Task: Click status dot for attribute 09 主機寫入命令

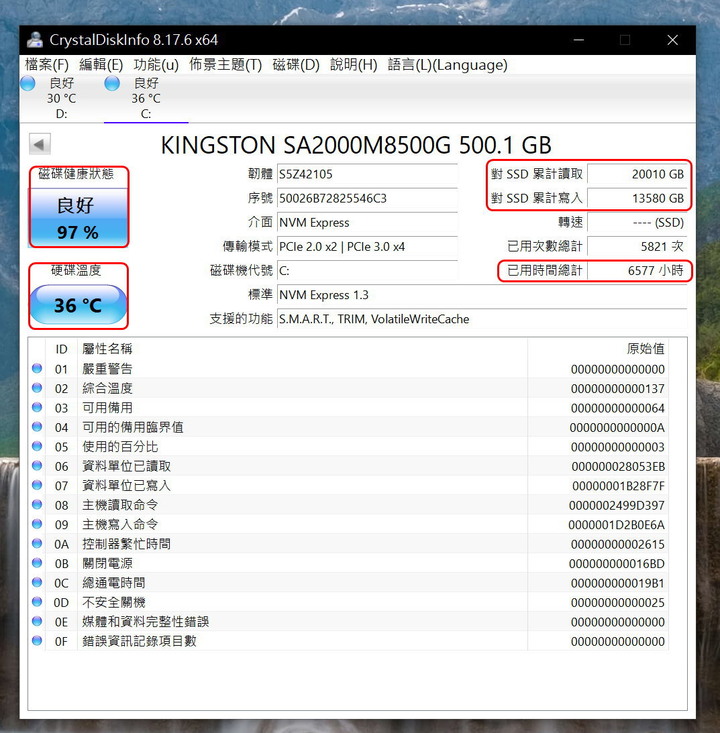Action: [37, 524]
